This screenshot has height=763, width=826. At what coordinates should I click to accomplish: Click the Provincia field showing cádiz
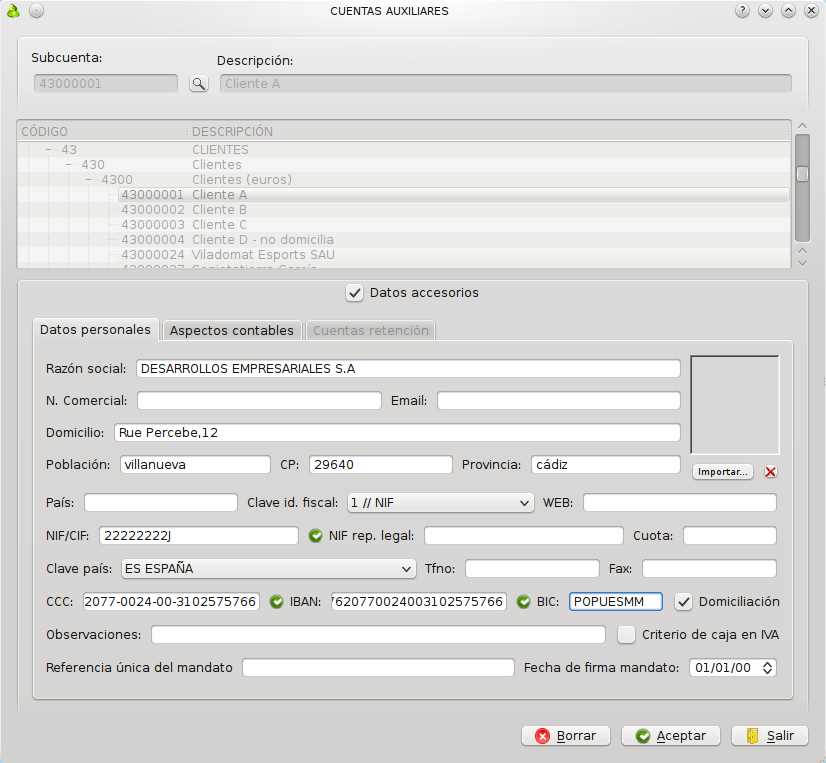[x=606, y=465]
